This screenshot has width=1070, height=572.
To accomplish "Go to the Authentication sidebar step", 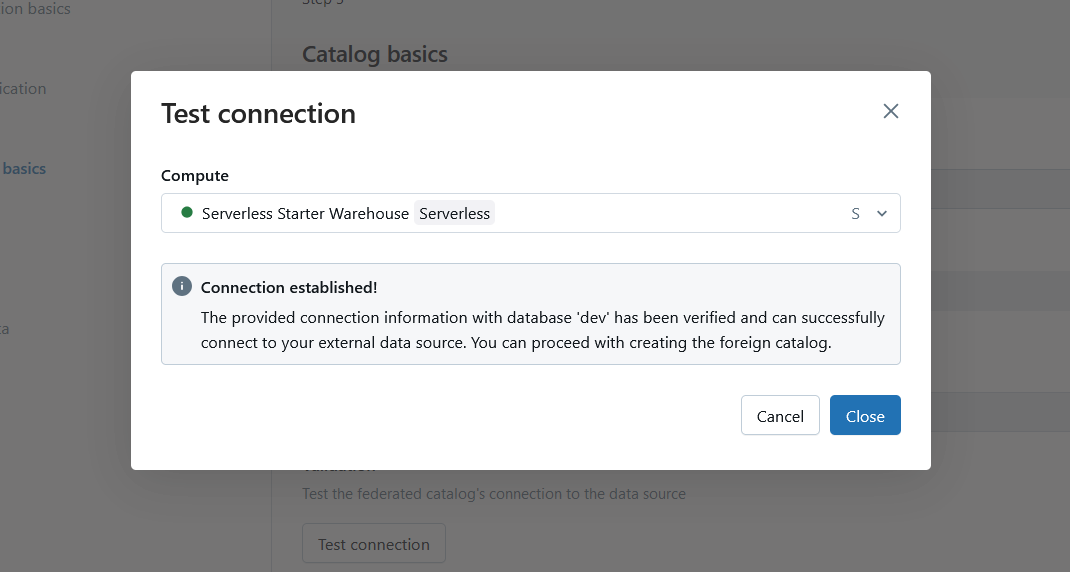I will (23, 88).
